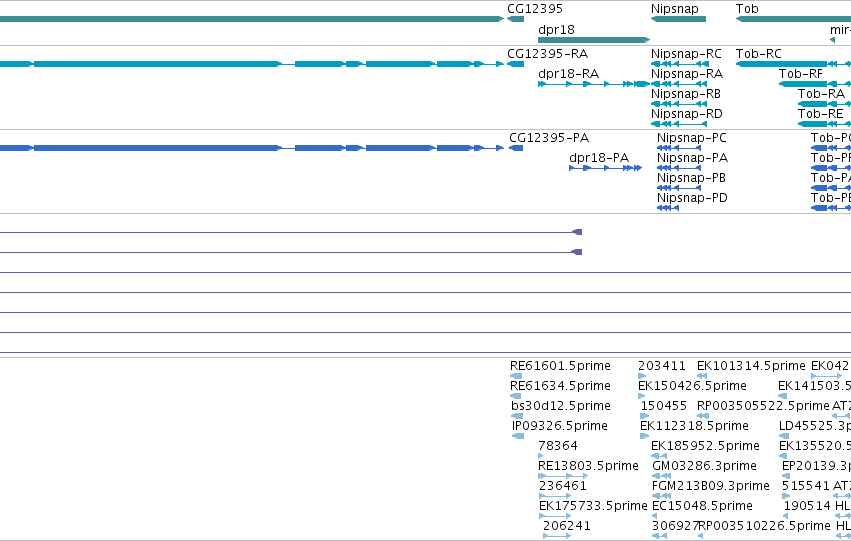
Task: Click the RE61601.5prime EST label
Action: click(x=560, y=366)
